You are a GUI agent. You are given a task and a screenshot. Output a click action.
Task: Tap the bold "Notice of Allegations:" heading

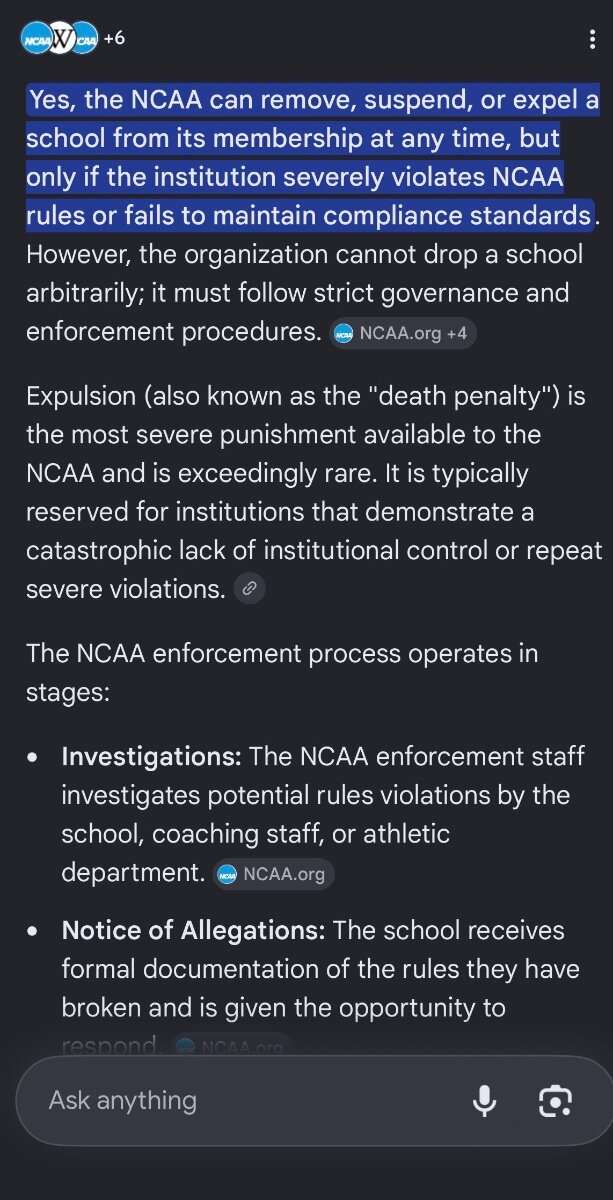click(x=194, y=931)
